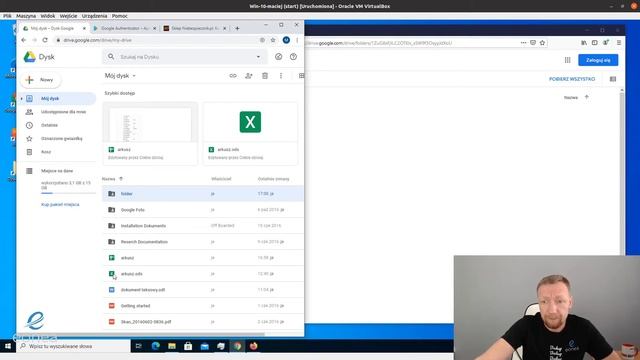This screenshot has width=640, height=360.
Task: Switch to the third Chrome tab (Sklep)
Action: pyautogui.click(x=194, y=28)
